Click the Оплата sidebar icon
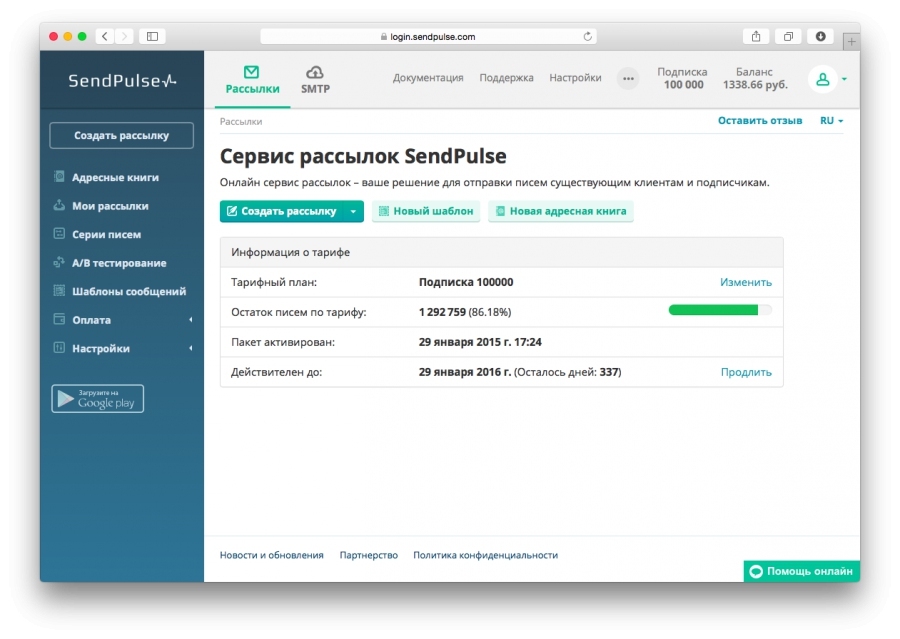 [x=59, y=319]
